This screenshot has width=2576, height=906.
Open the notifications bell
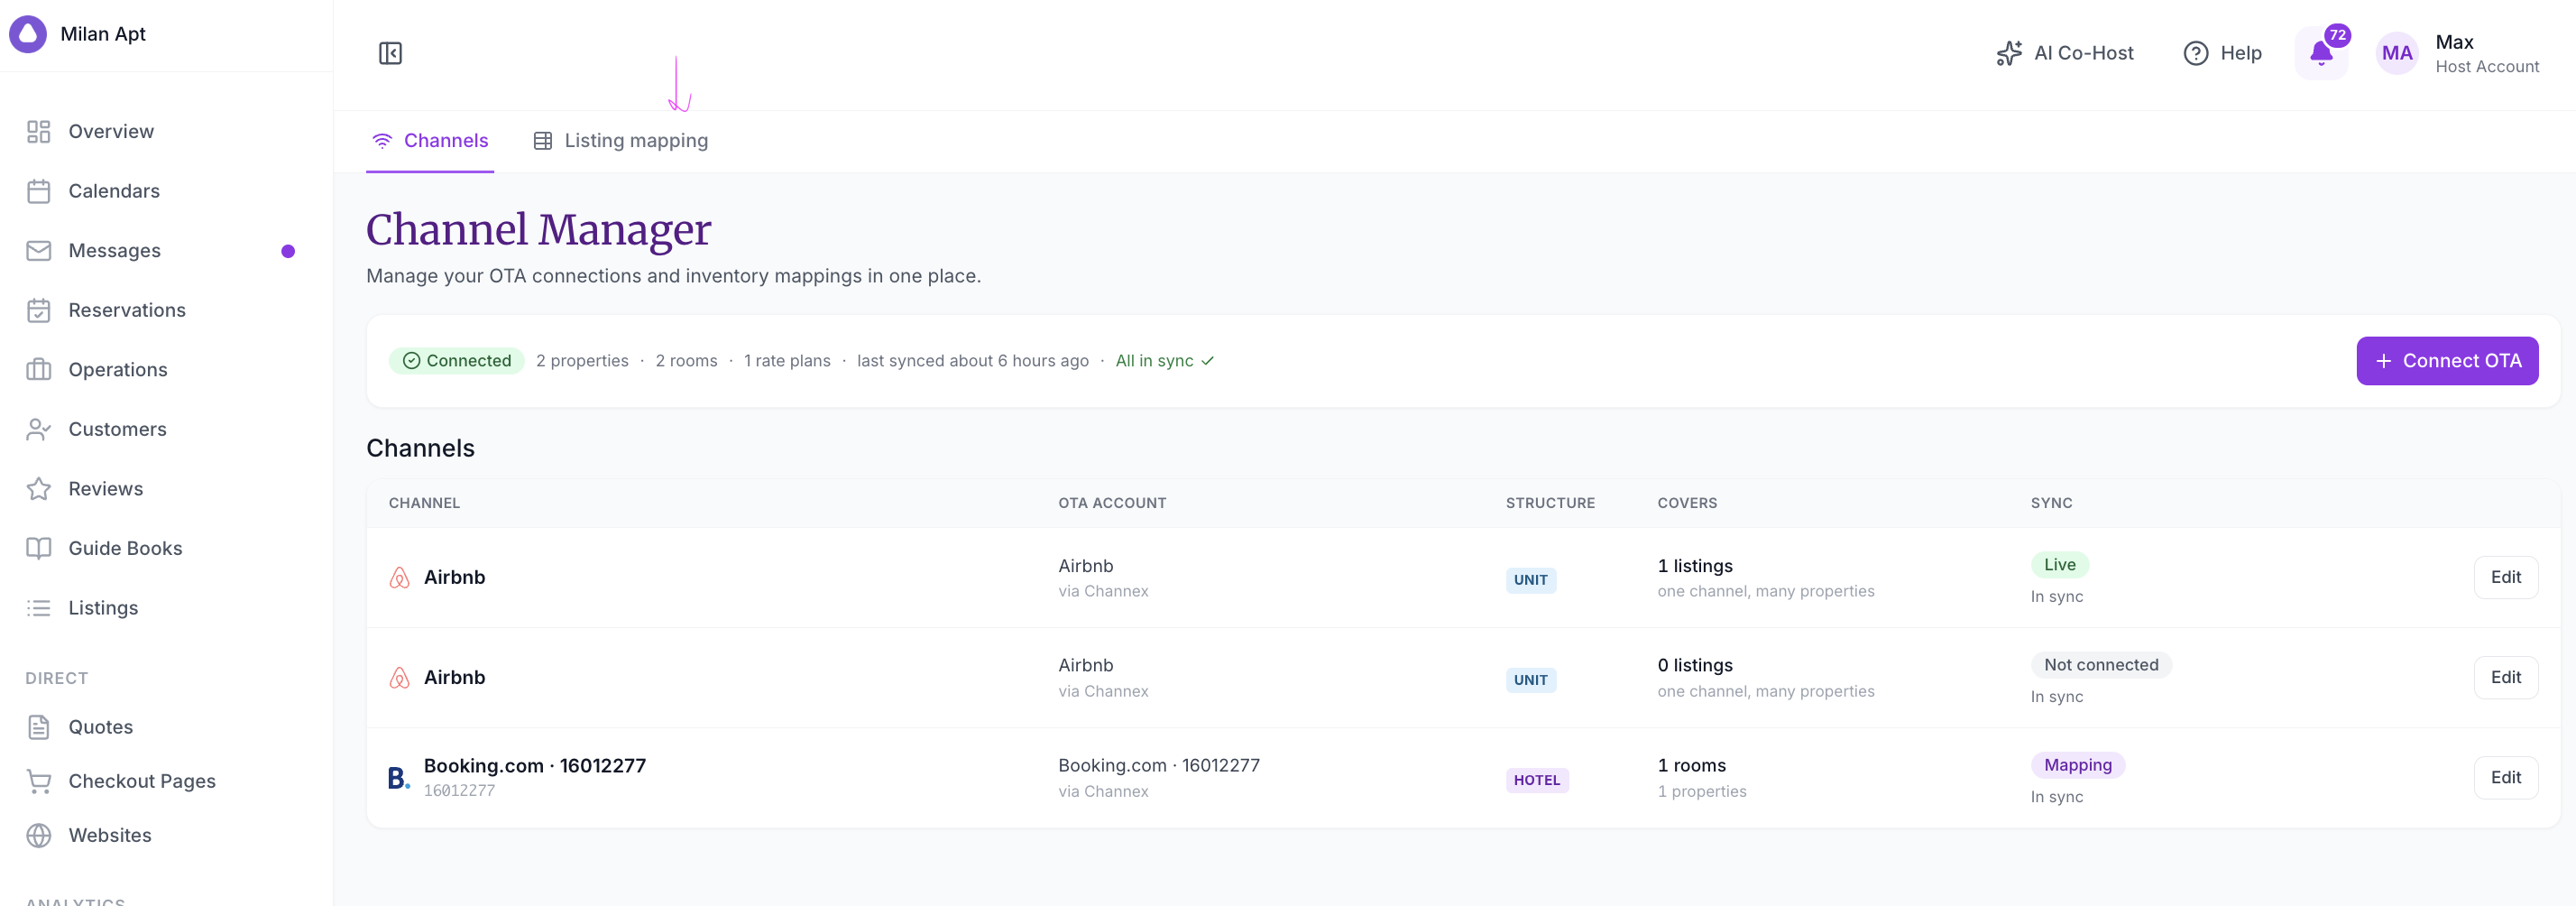pyautogui.click(x=2321, y=53)
